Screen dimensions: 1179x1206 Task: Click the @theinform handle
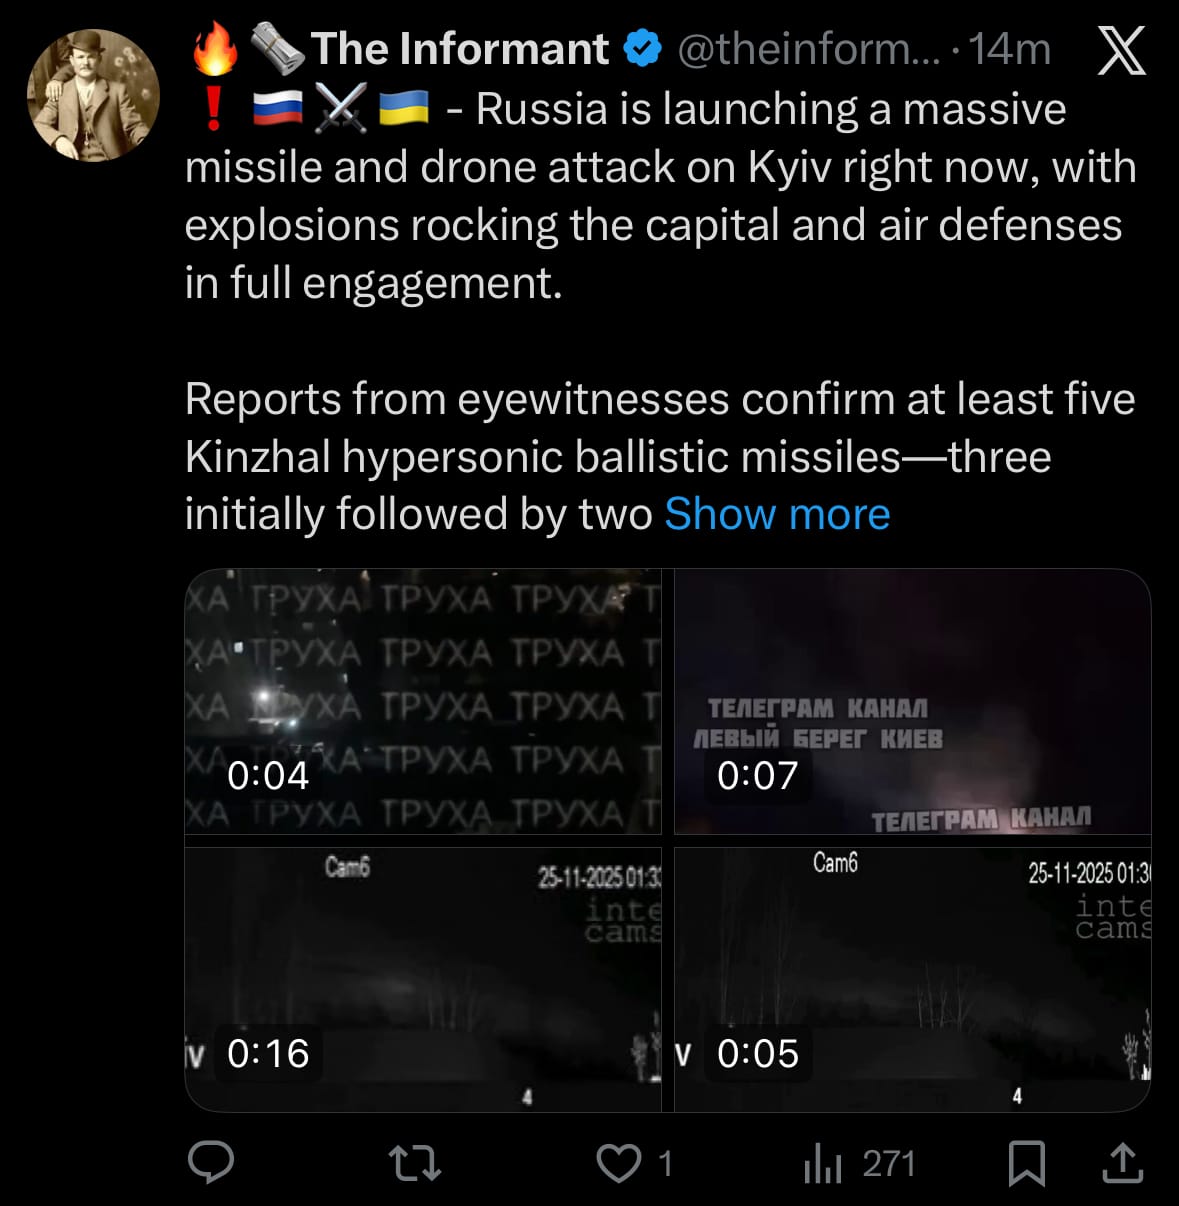coord(809,49)
